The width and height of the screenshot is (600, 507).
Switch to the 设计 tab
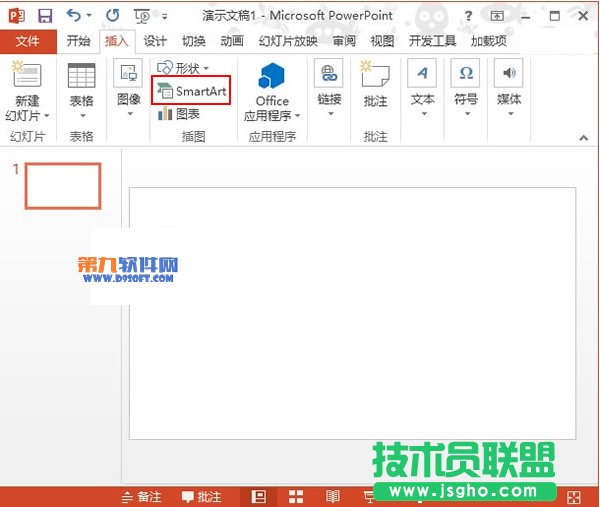pos(155,41)
